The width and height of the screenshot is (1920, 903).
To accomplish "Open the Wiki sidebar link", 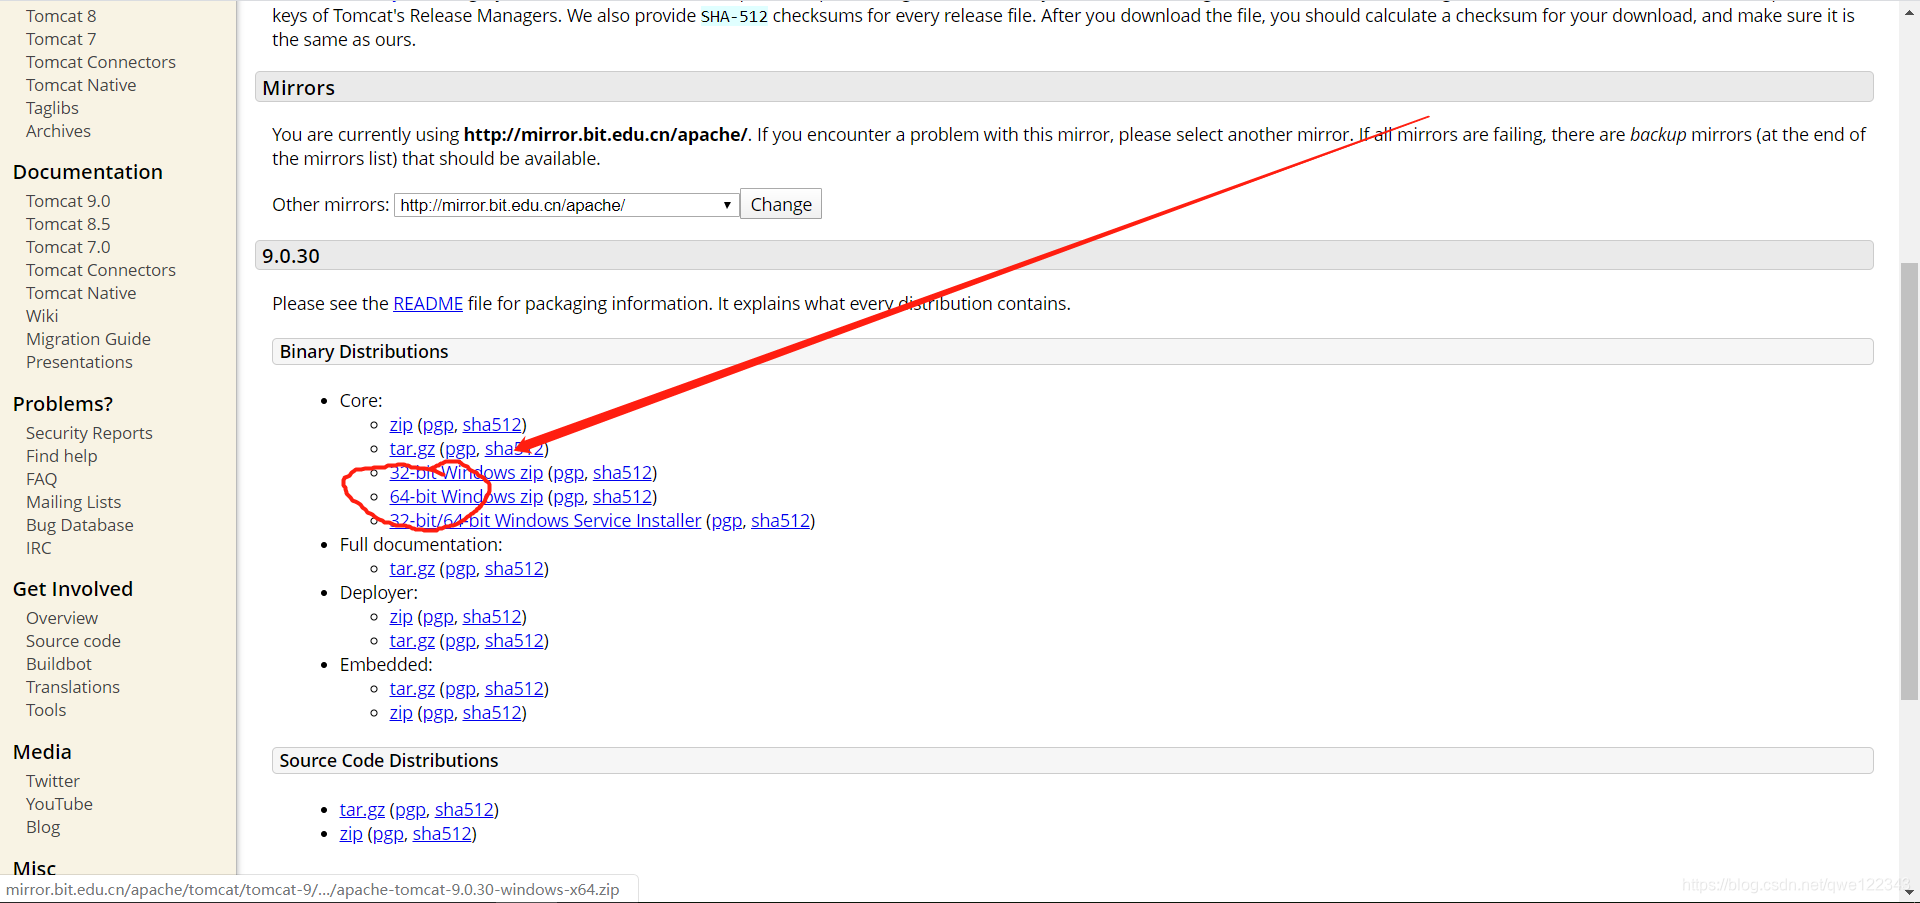I will (42, 316).
